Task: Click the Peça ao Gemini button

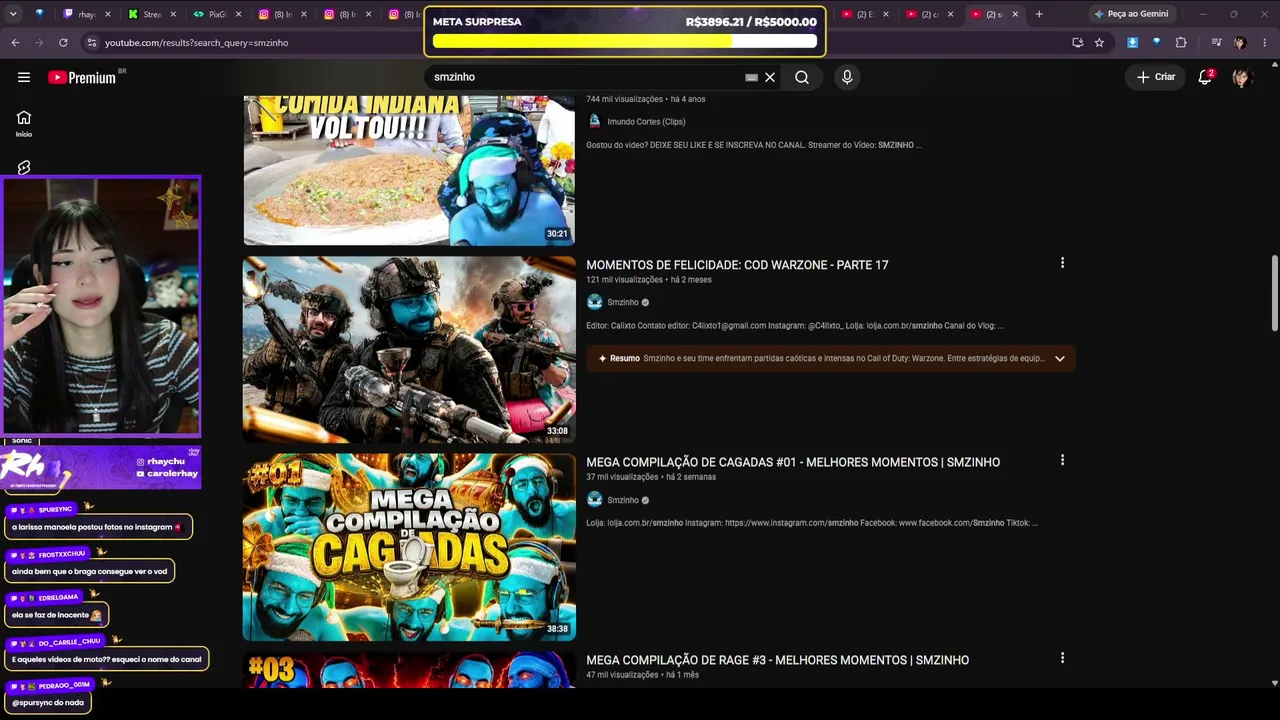Action: click(1131, 14)
